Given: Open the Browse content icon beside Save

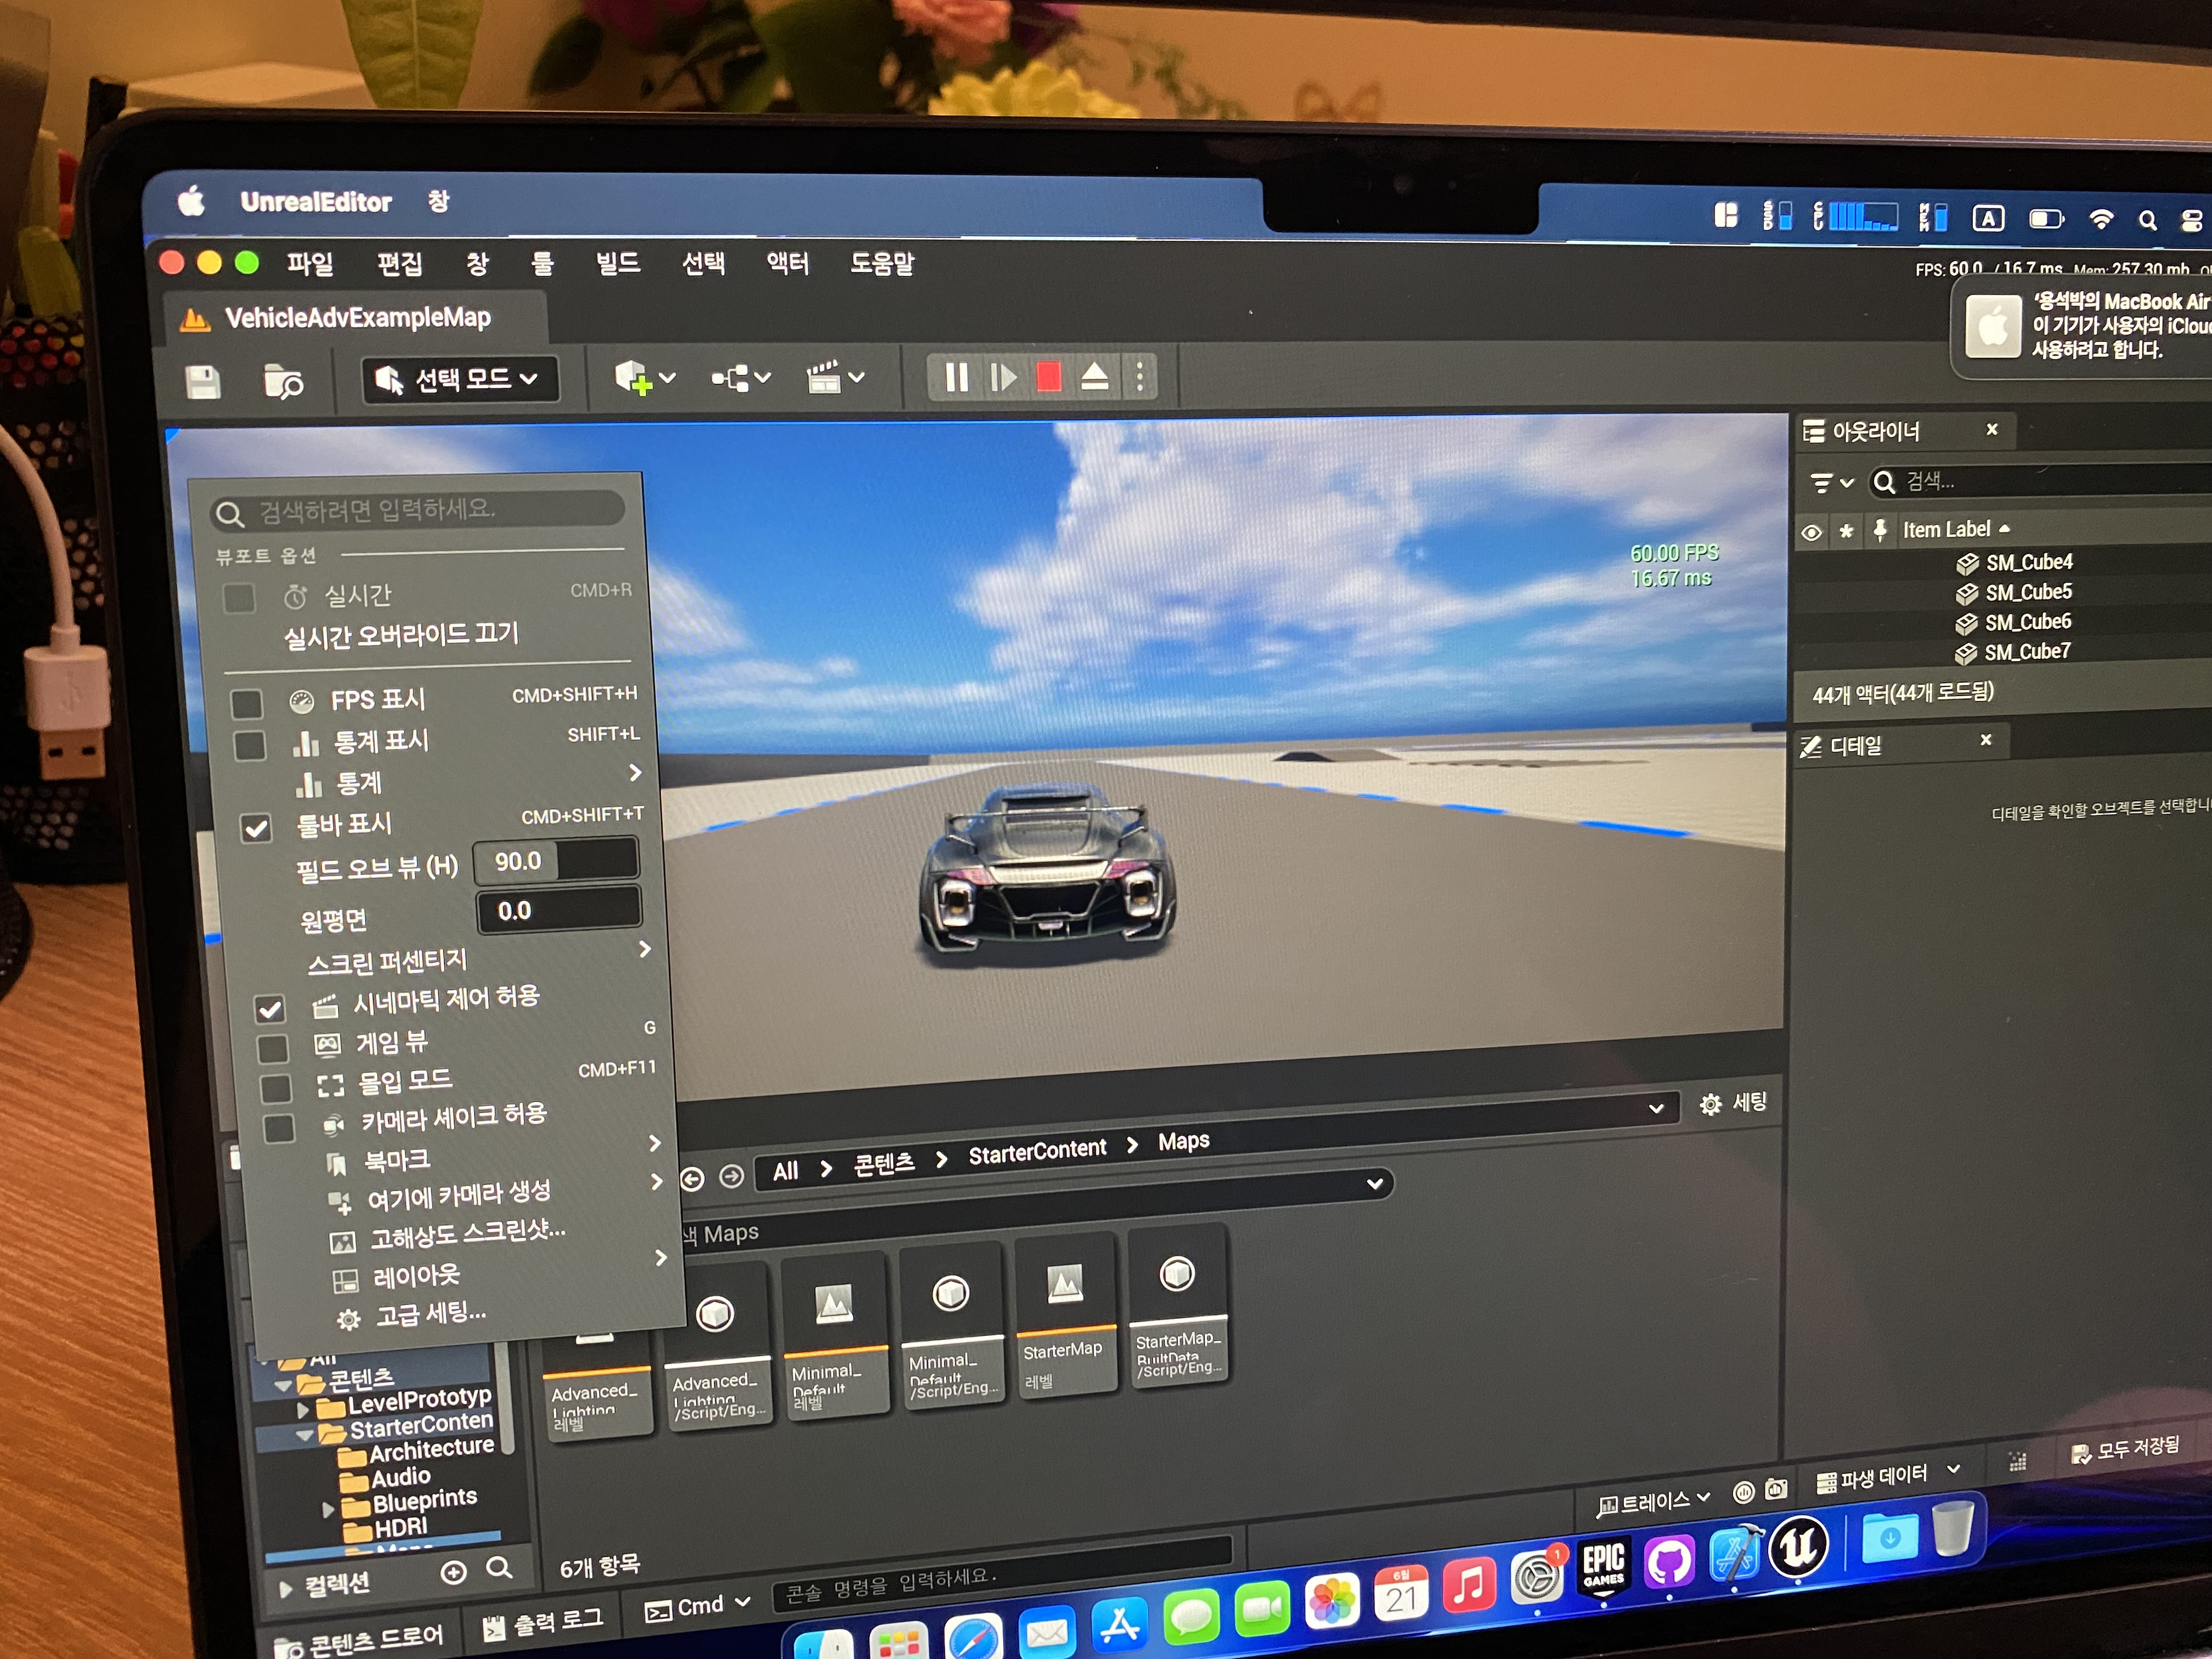Looking at the screenshot, I should (282, 381).
